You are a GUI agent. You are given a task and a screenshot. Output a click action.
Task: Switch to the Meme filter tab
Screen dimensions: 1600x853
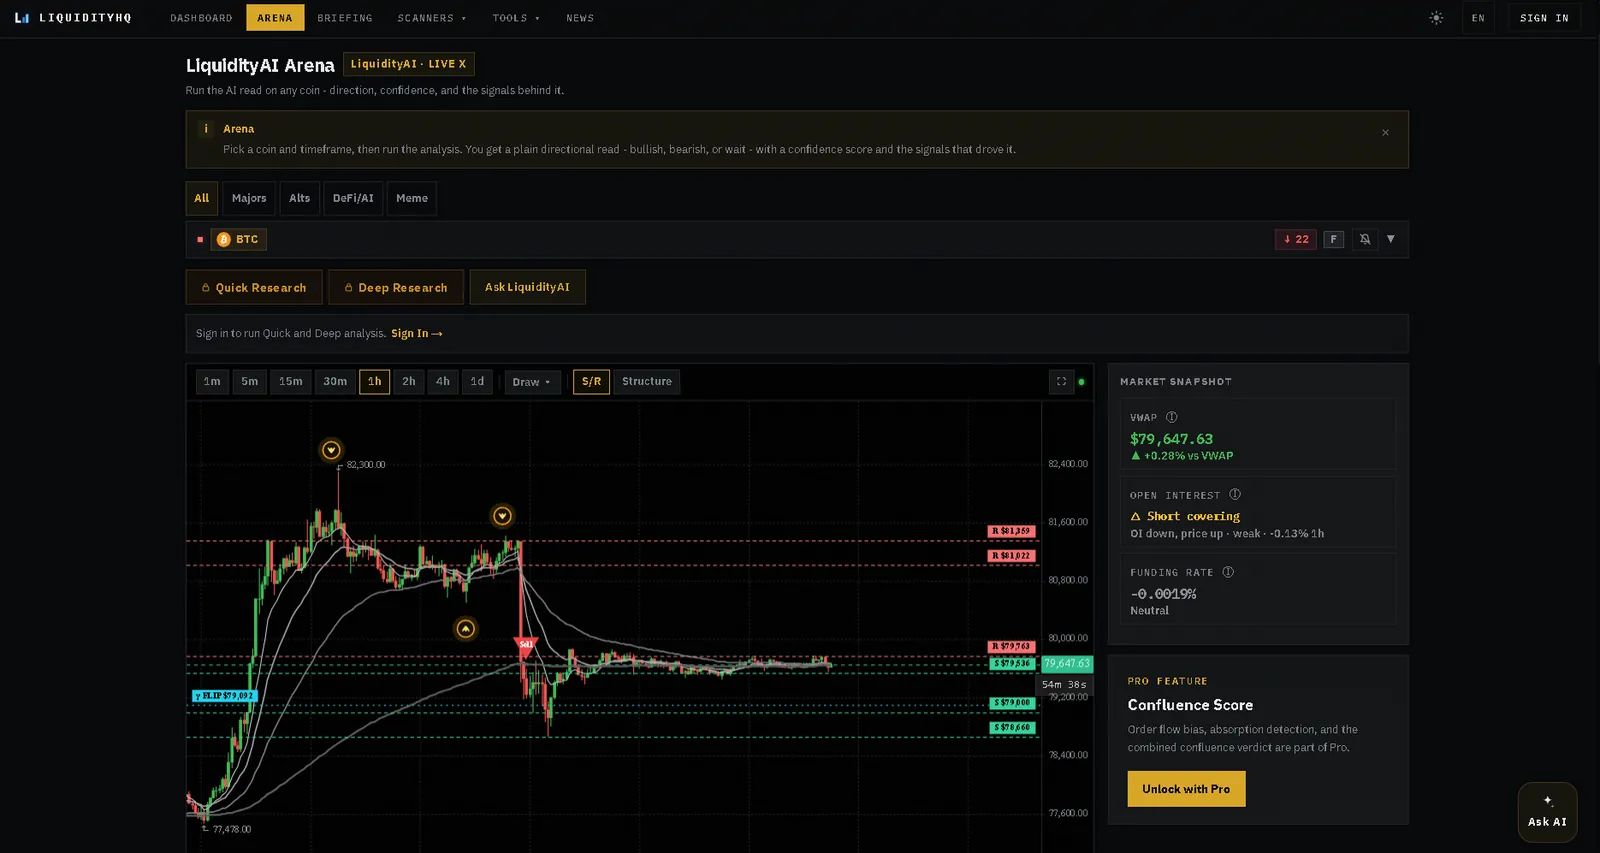(412, 198)
